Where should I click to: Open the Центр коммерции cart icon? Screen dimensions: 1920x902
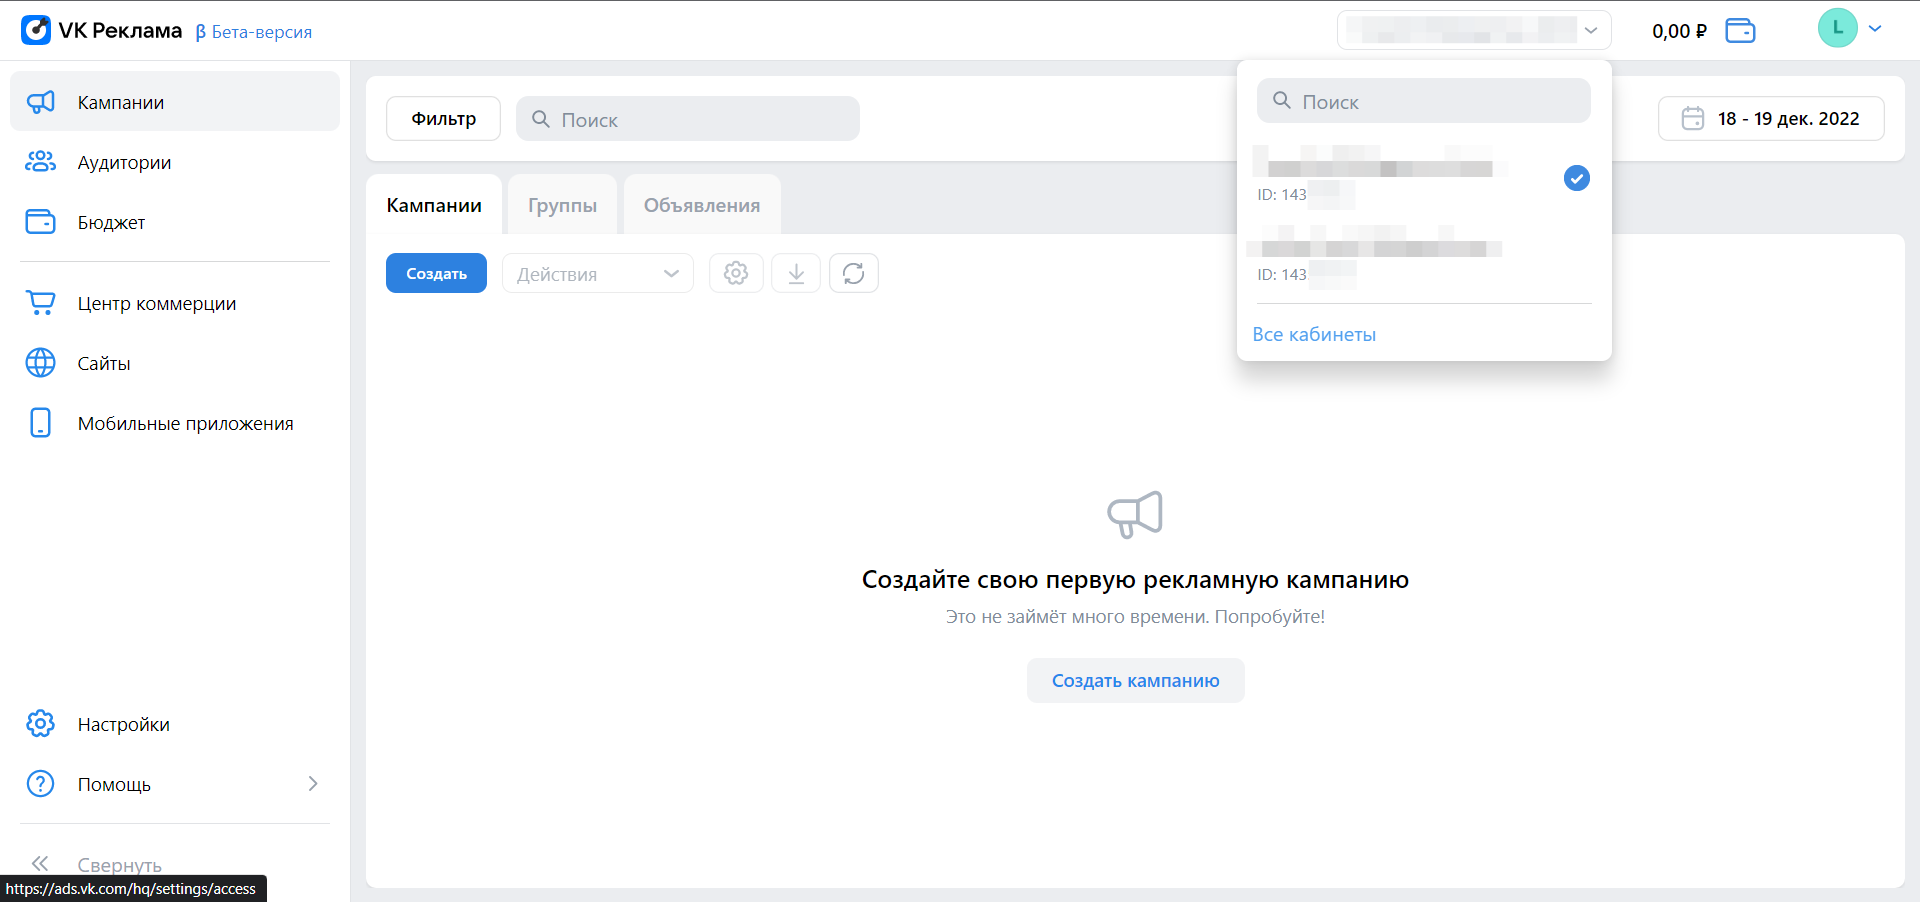[40, 303]
